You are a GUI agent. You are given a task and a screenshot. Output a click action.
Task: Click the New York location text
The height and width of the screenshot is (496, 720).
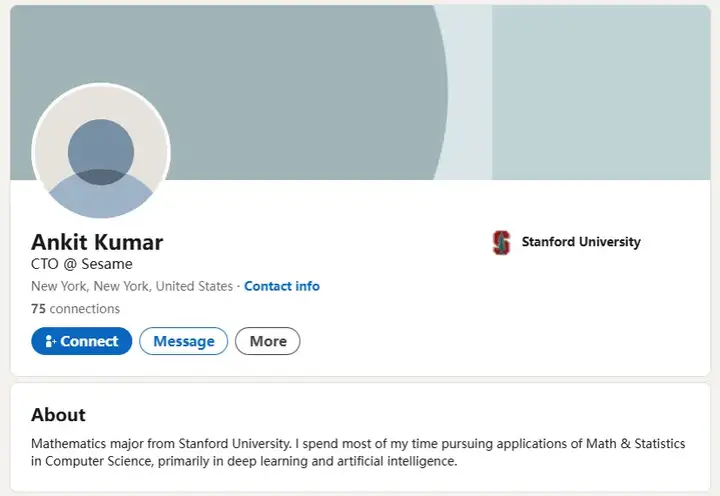pos(132,286)
